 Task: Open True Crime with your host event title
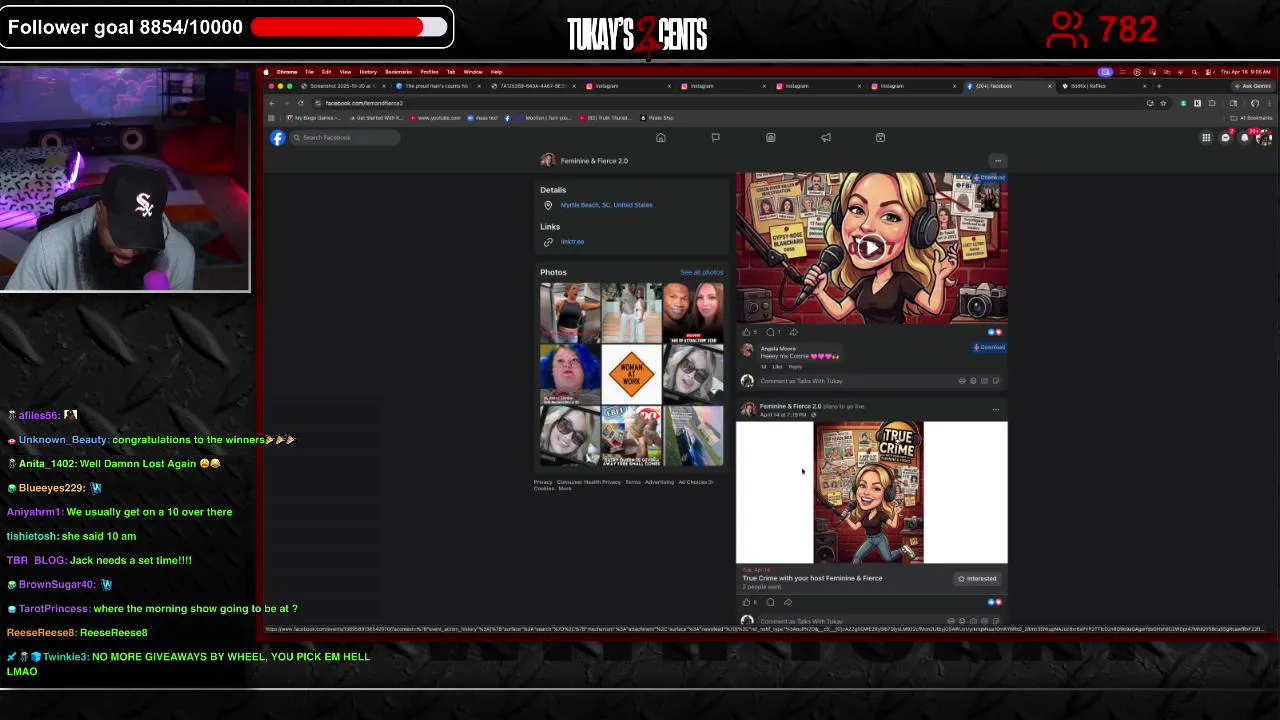(x=812, y=578)
